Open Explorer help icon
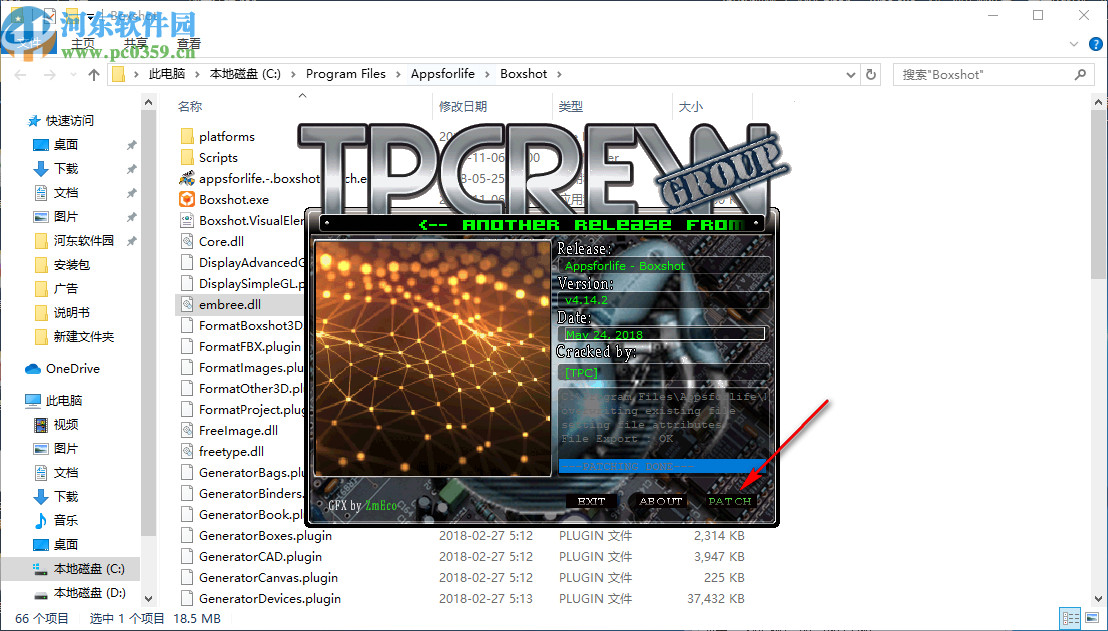 point(1095,44)
